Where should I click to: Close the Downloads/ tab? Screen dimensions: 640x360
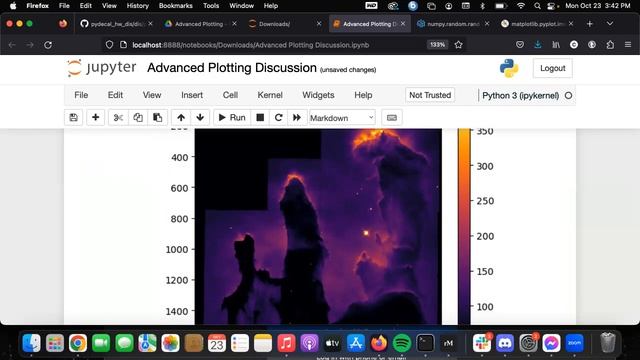(319, 24)
